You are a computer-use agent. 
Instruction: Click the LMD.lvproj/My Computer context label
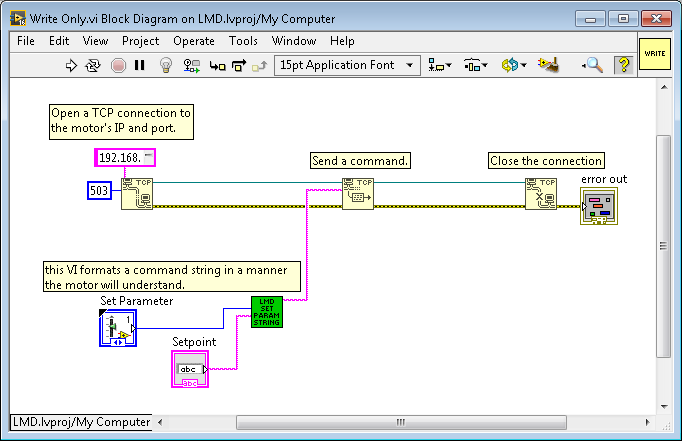81,422
